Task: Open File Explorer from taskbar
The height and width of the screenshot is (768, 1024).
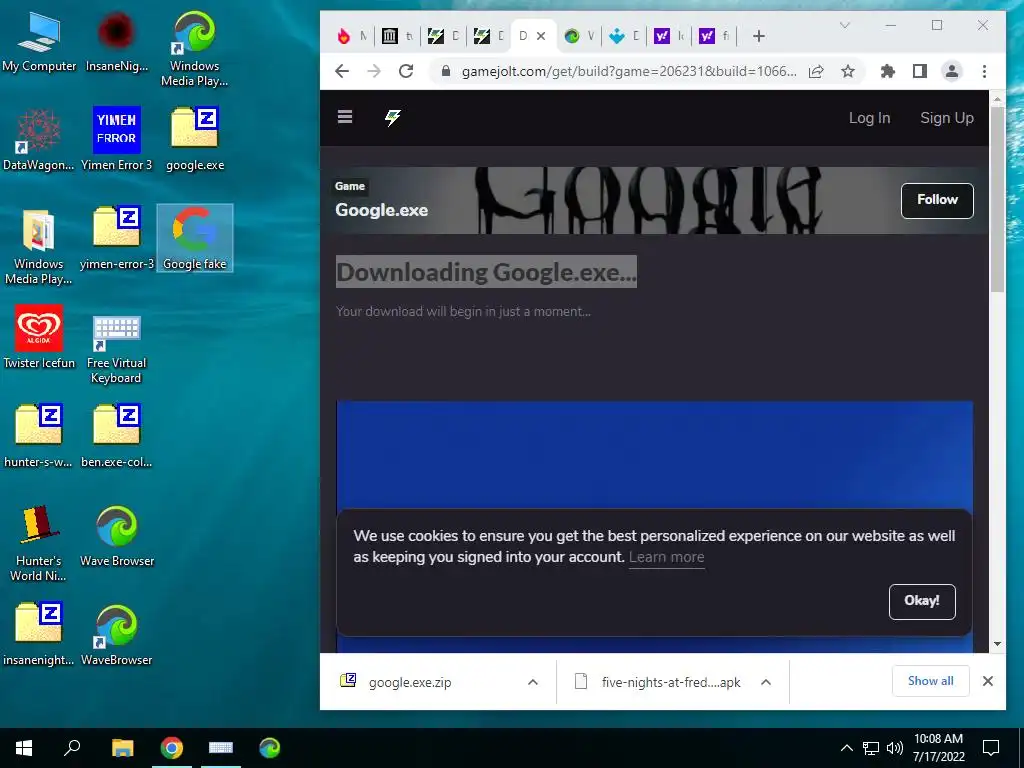Action: point(123,748)
